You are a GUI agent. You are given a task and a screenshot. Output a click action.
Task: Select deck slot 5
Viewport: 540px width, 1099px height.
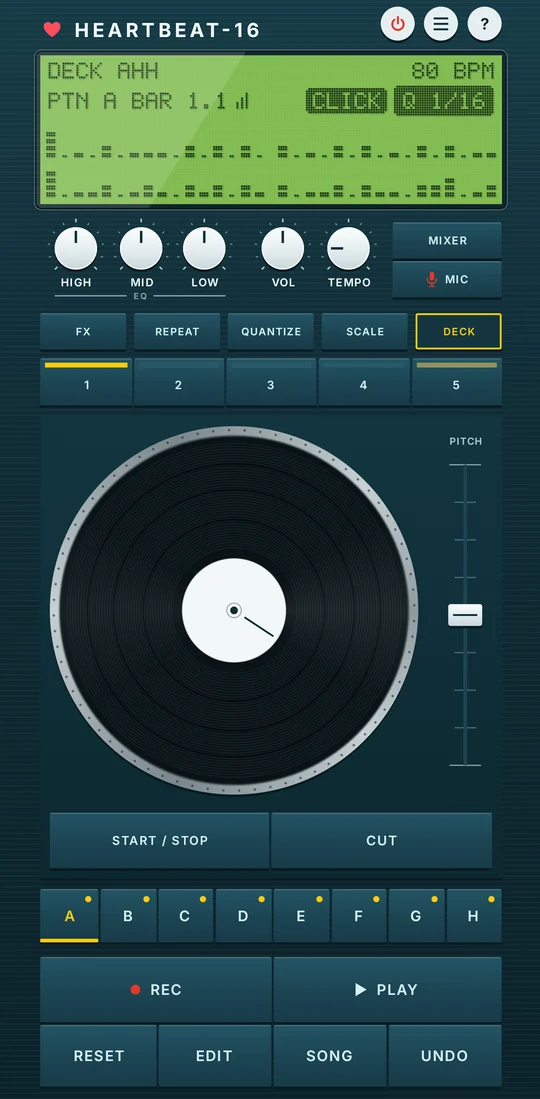click(457, 383)
